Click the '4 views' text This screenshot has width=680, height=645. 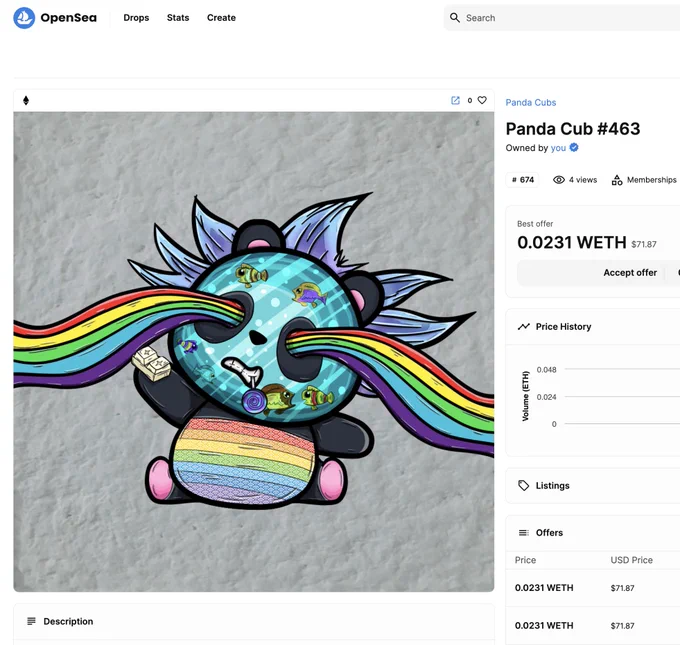(583, 180)
